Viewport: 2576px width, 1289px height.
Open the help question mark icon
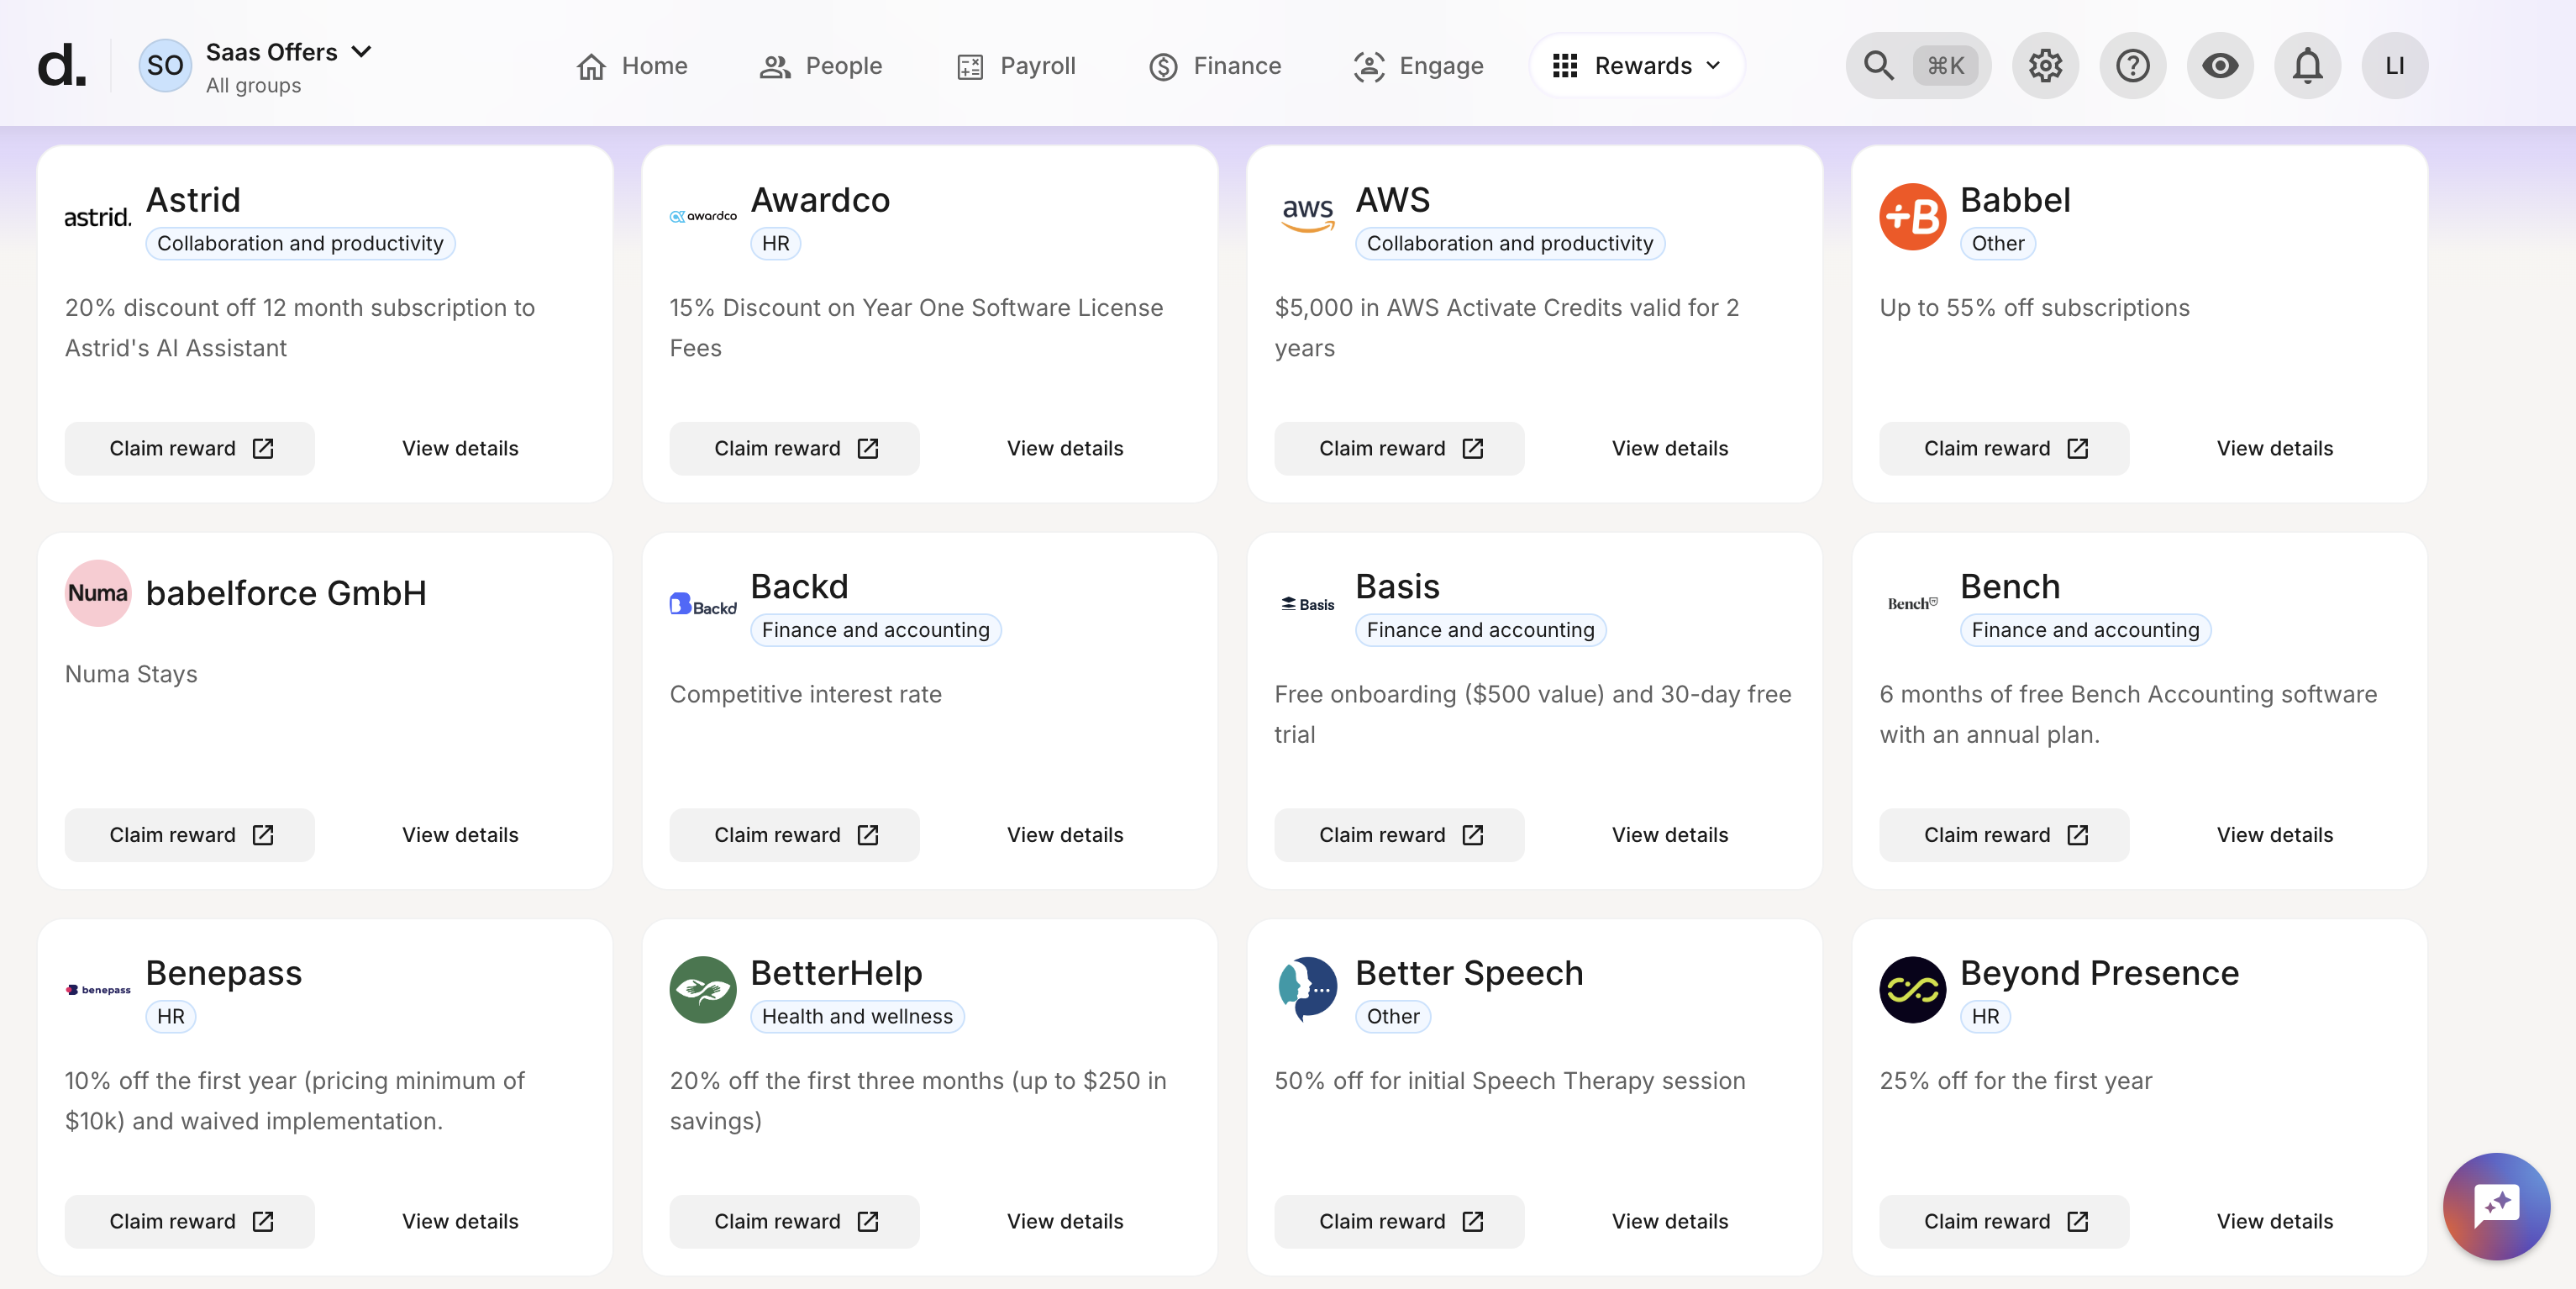[x=2133, y=65]
